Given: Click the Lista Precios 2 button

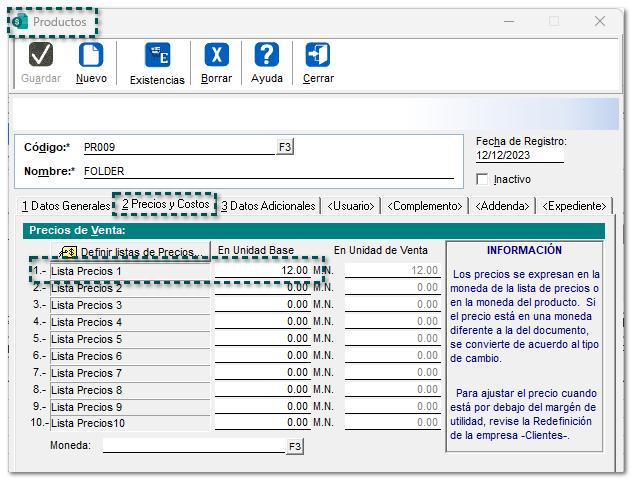Looking at the screenshot, I should [130, 288].
